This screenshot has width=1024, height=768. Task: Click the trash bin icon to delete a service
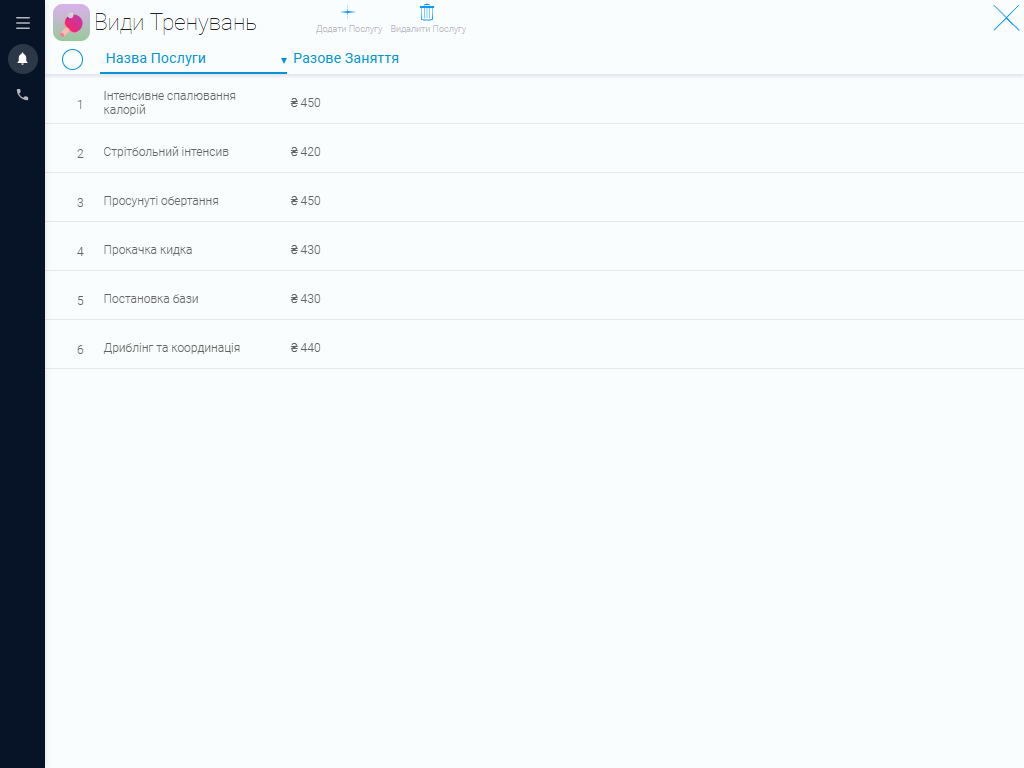coord(427,12)
